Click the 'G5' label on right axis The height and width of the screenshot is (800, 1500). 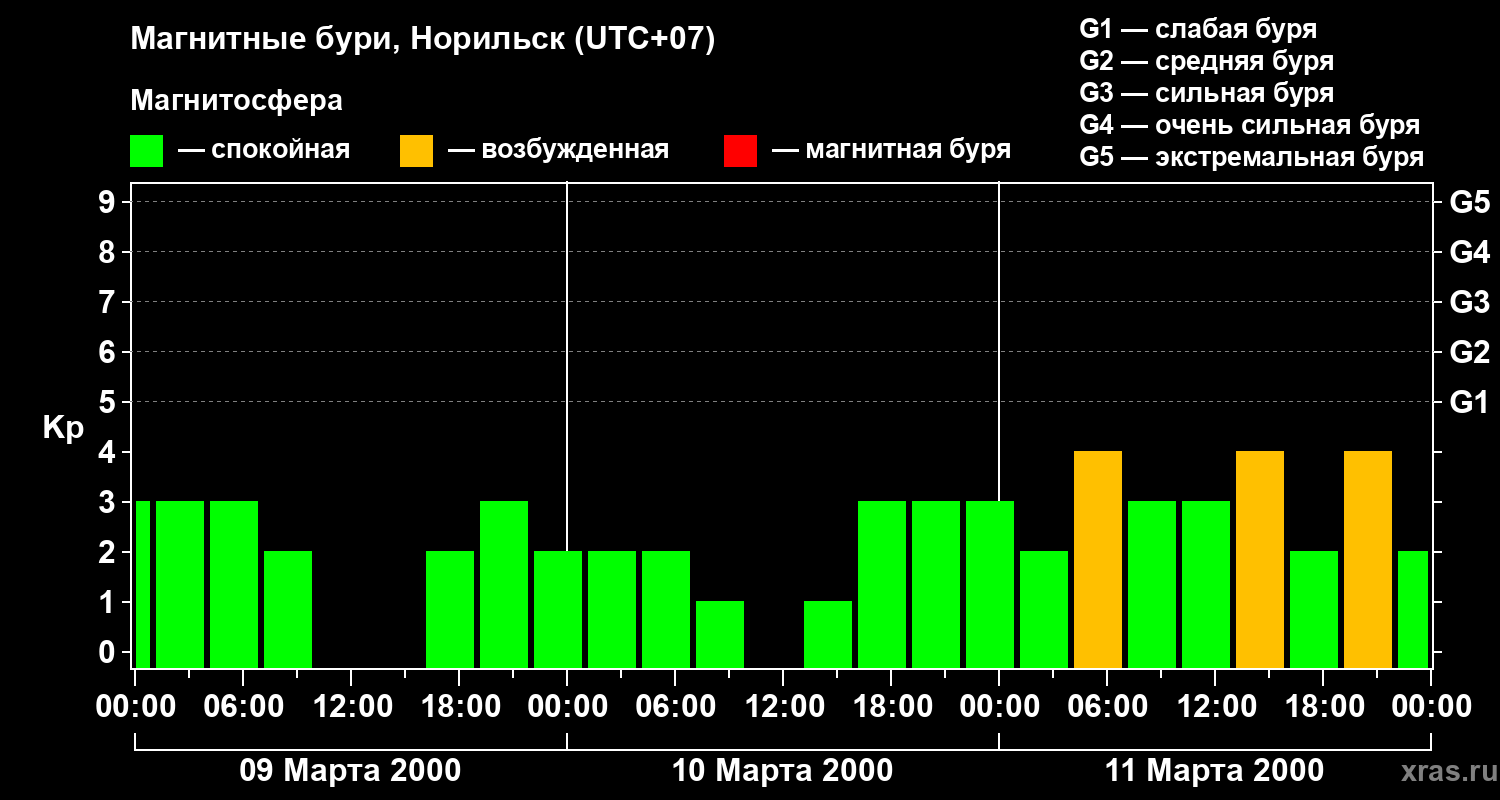[x=1469, y=202]
